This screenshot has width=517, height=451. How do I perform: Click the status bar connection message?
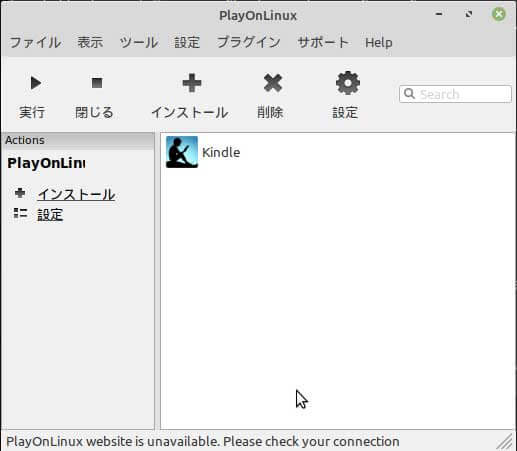click(x=203, y=441)
